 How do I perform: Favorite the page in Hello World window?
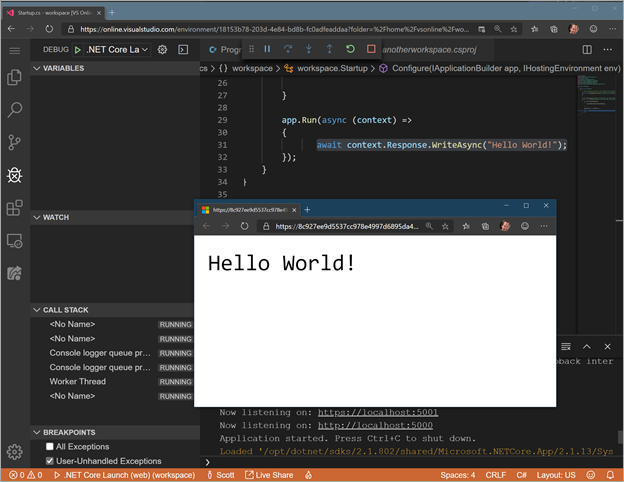[445, 226]
